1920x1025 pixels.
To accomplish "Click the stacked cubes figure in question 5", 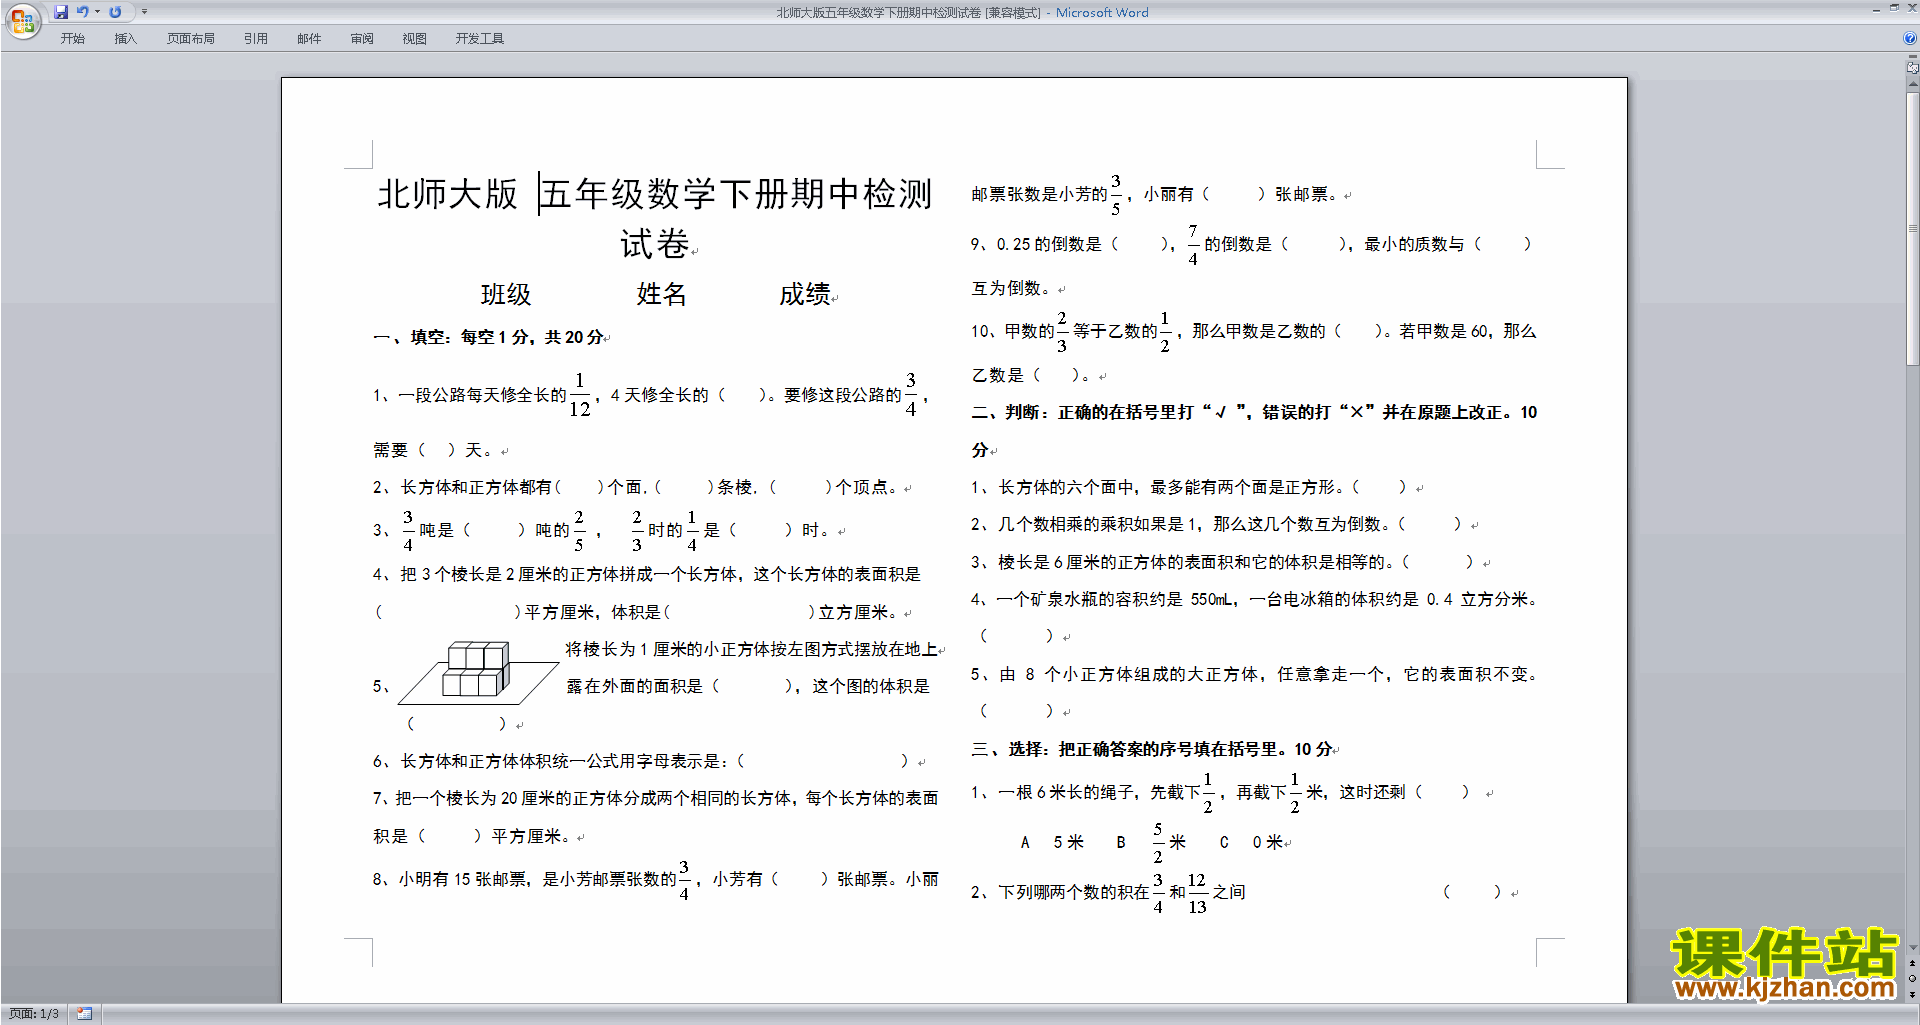I will [x=477, y=671].
